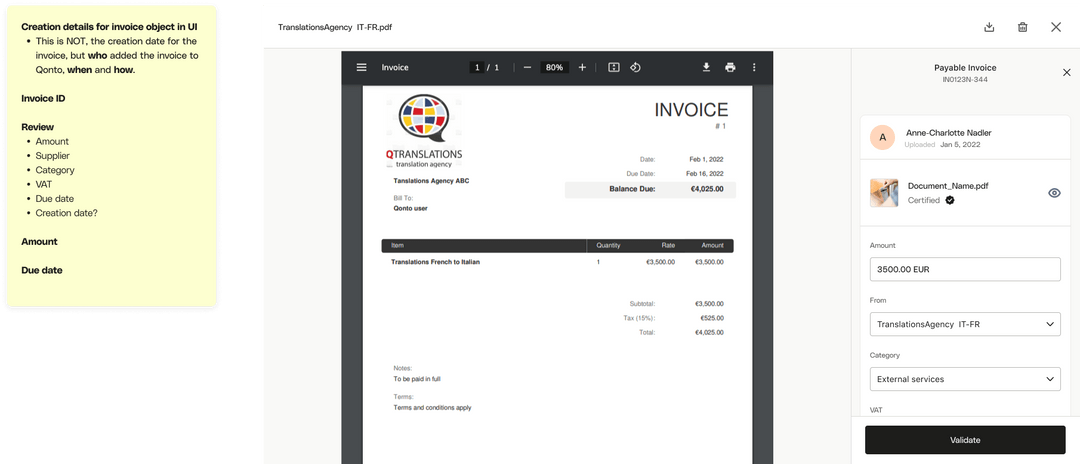1080x464 pixels.
Task: Download TranslationsAgency file from top header
Action: 989,27
